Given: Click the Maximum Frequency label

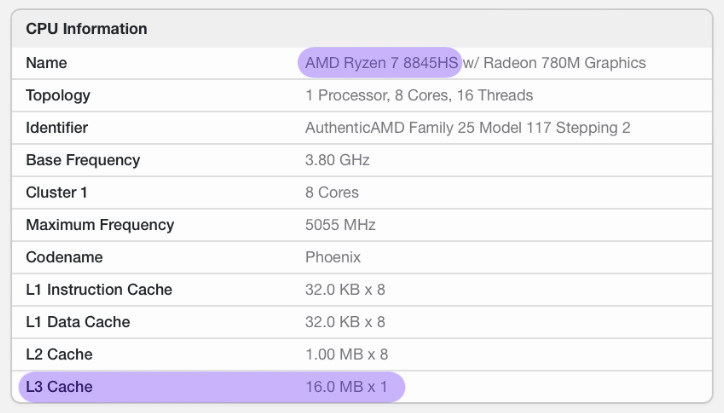Looking at the screenshot, I should [x=100, y=225].
